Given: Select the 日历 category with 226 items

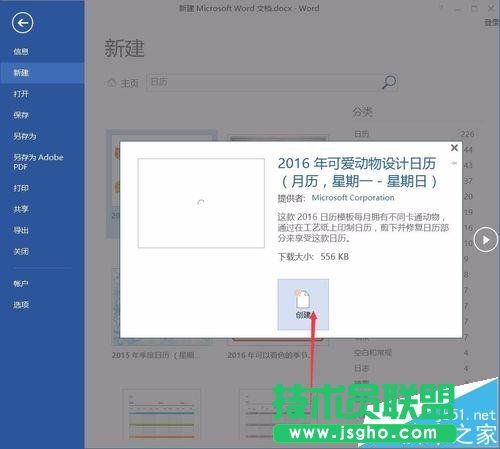Looking at the screenshot, I should click(413, 134).
